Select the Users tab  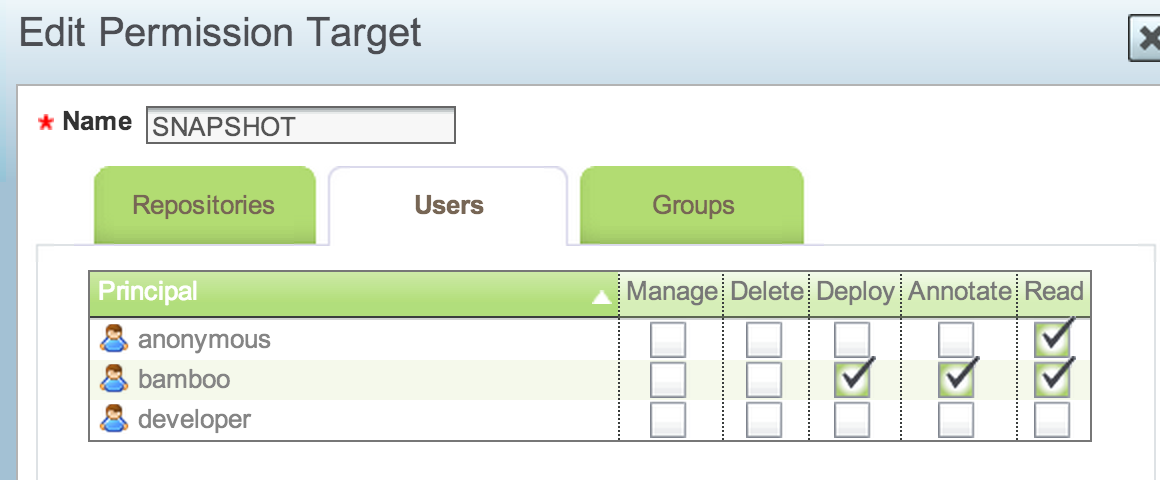(x=449, y=206)
